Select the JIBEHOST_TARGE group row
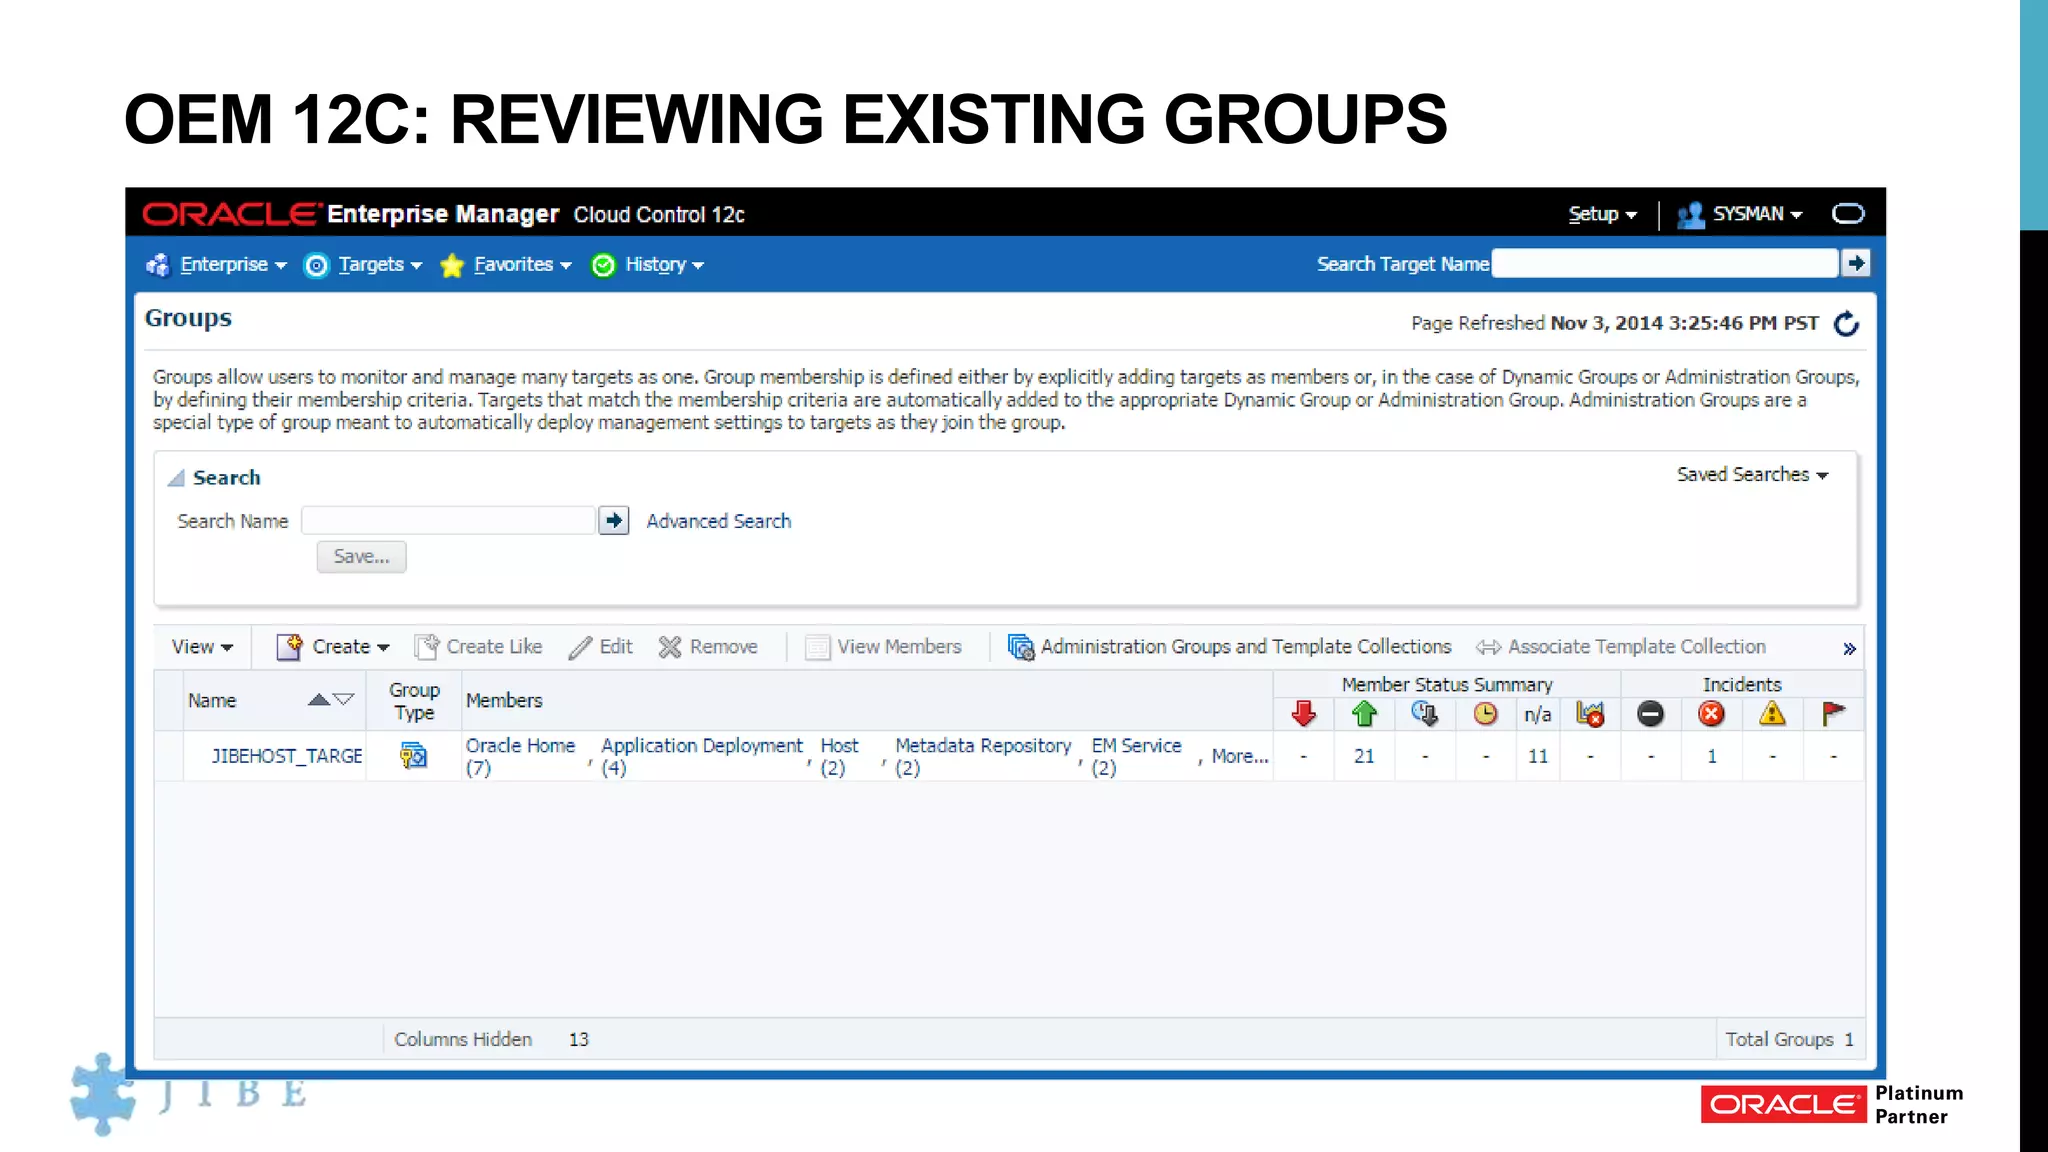The height and width of the screenshot is (1152, 2048). [x=1009, y=756]
